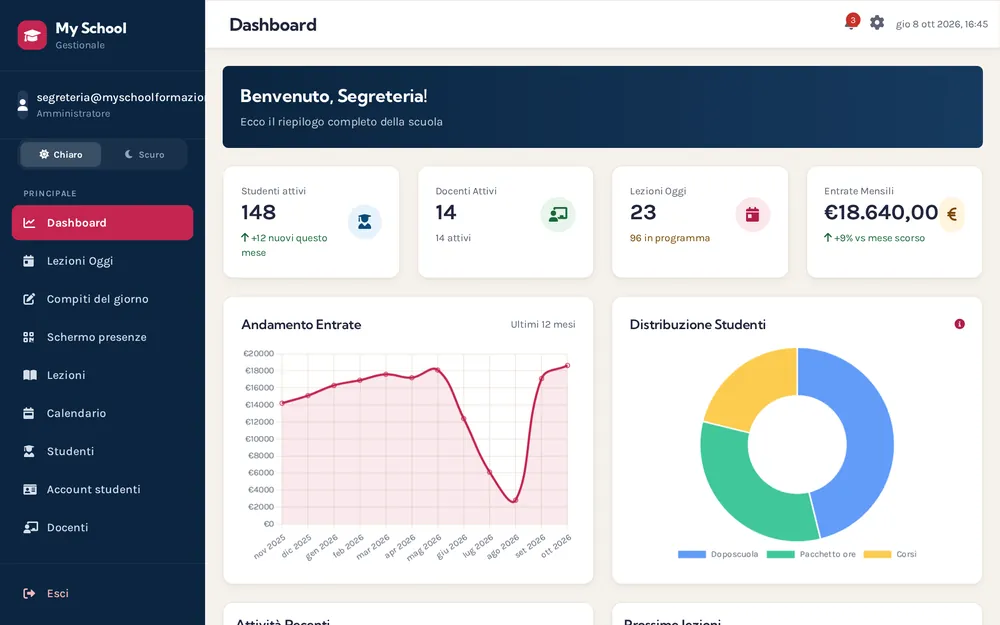Click the '96 in programma' text

point(670,238)
